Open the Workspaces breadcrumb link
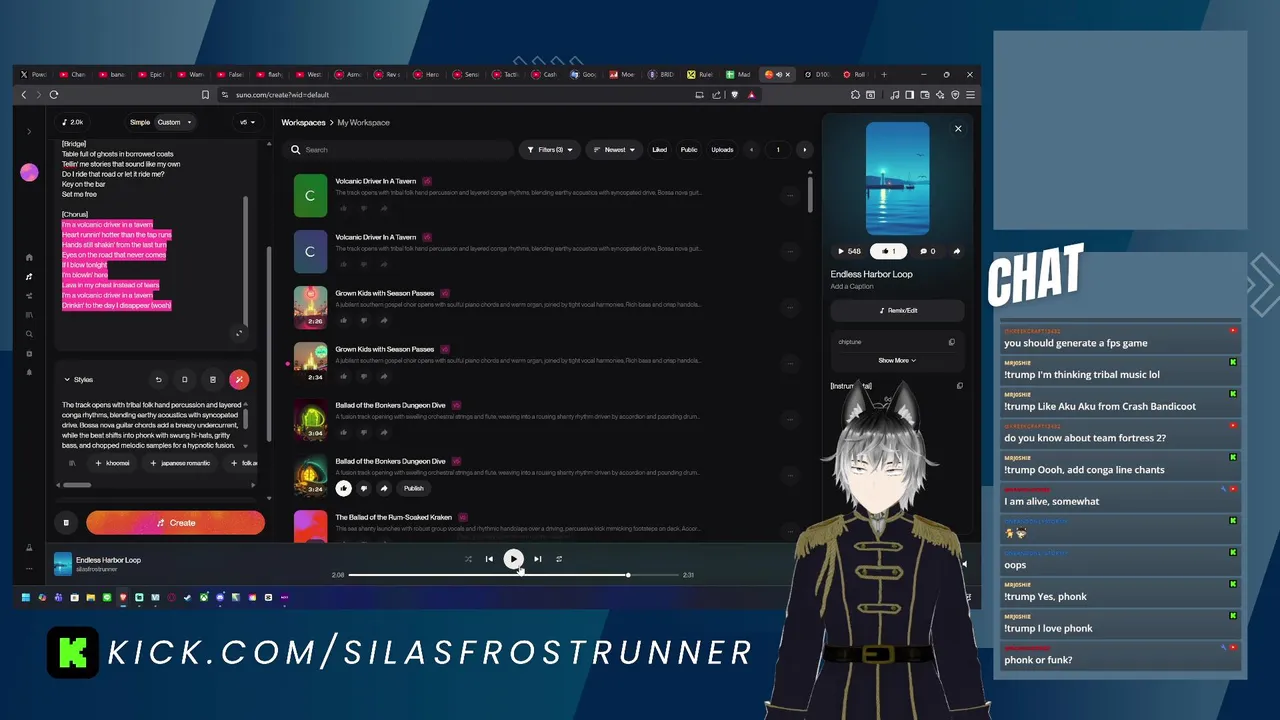This screenshot has height=720, width=1280. click(303, 122)
